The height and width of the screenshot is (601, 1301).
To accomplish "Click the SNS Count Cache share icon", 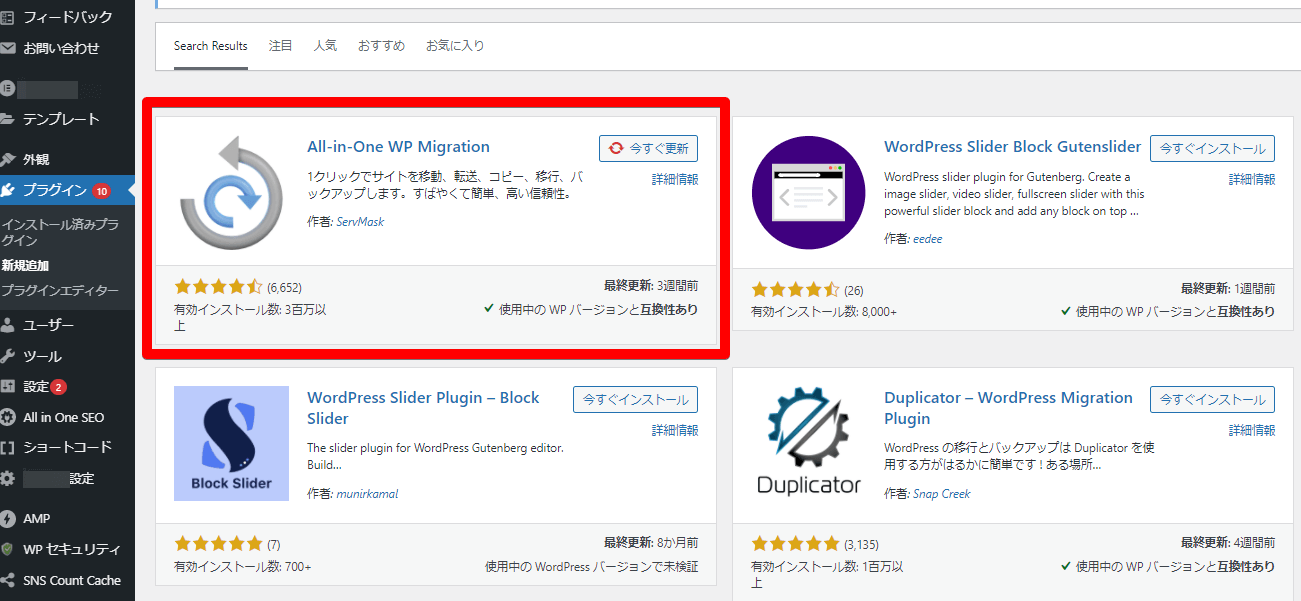I will 8,580.
